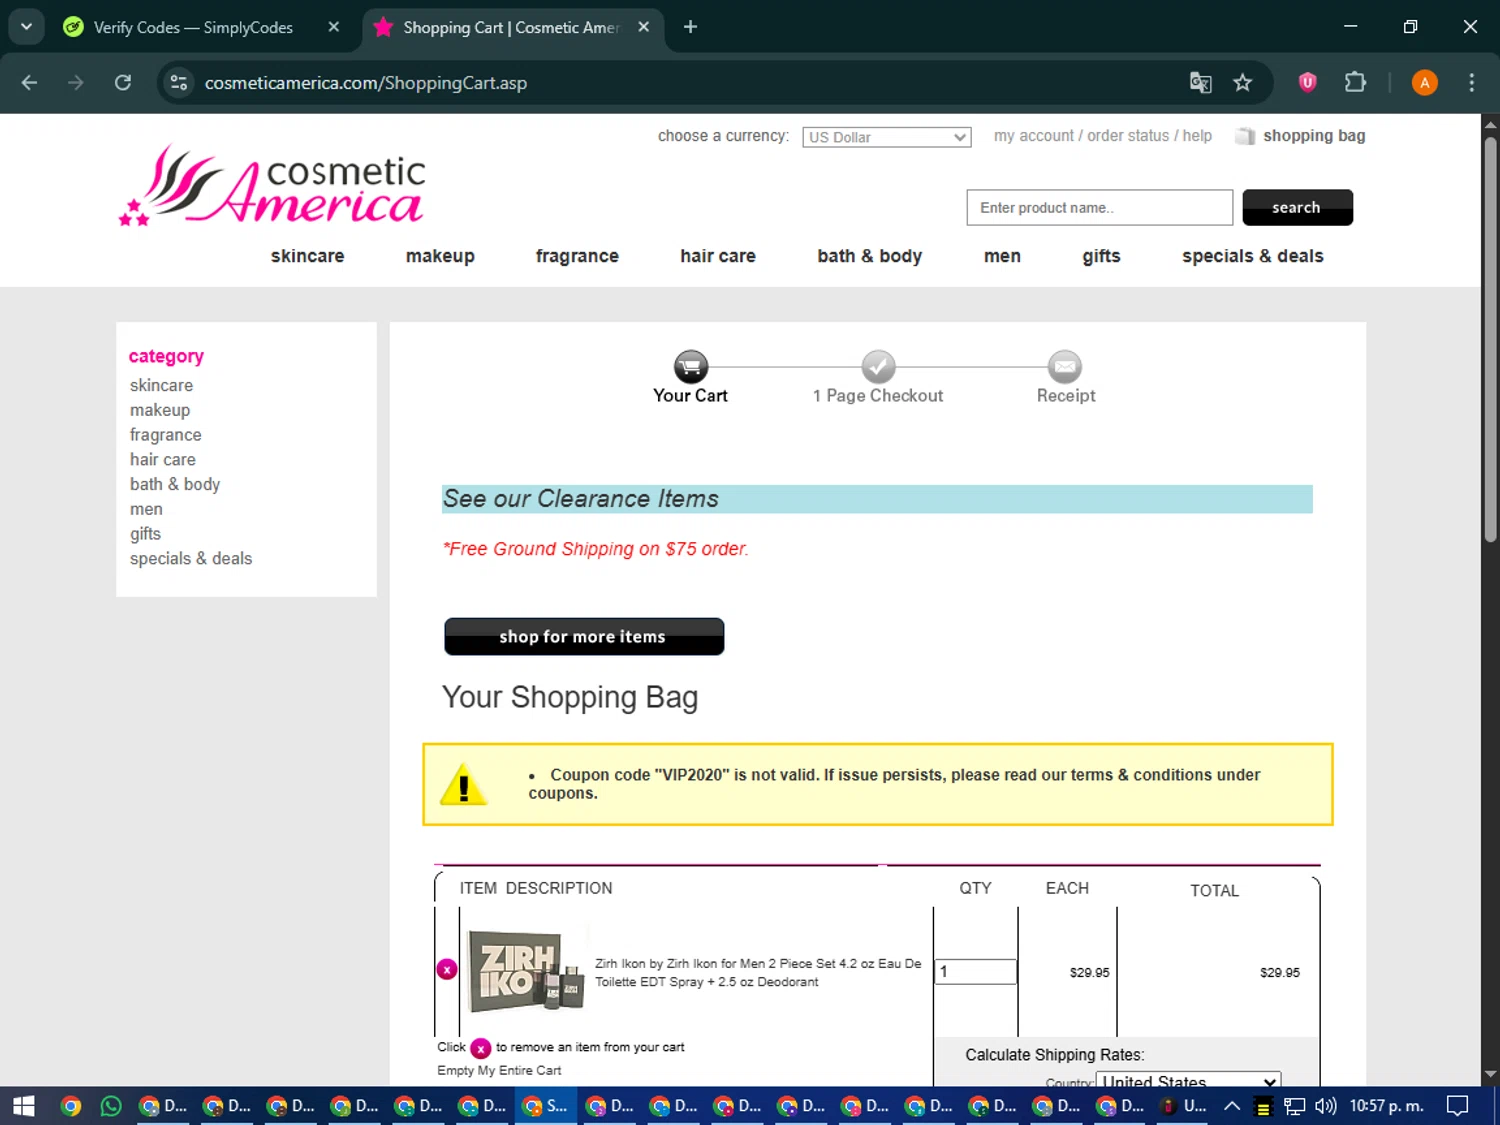Open the Extensions puzzle piece icon
Screen dimensions: 1500x1125
1355,83
